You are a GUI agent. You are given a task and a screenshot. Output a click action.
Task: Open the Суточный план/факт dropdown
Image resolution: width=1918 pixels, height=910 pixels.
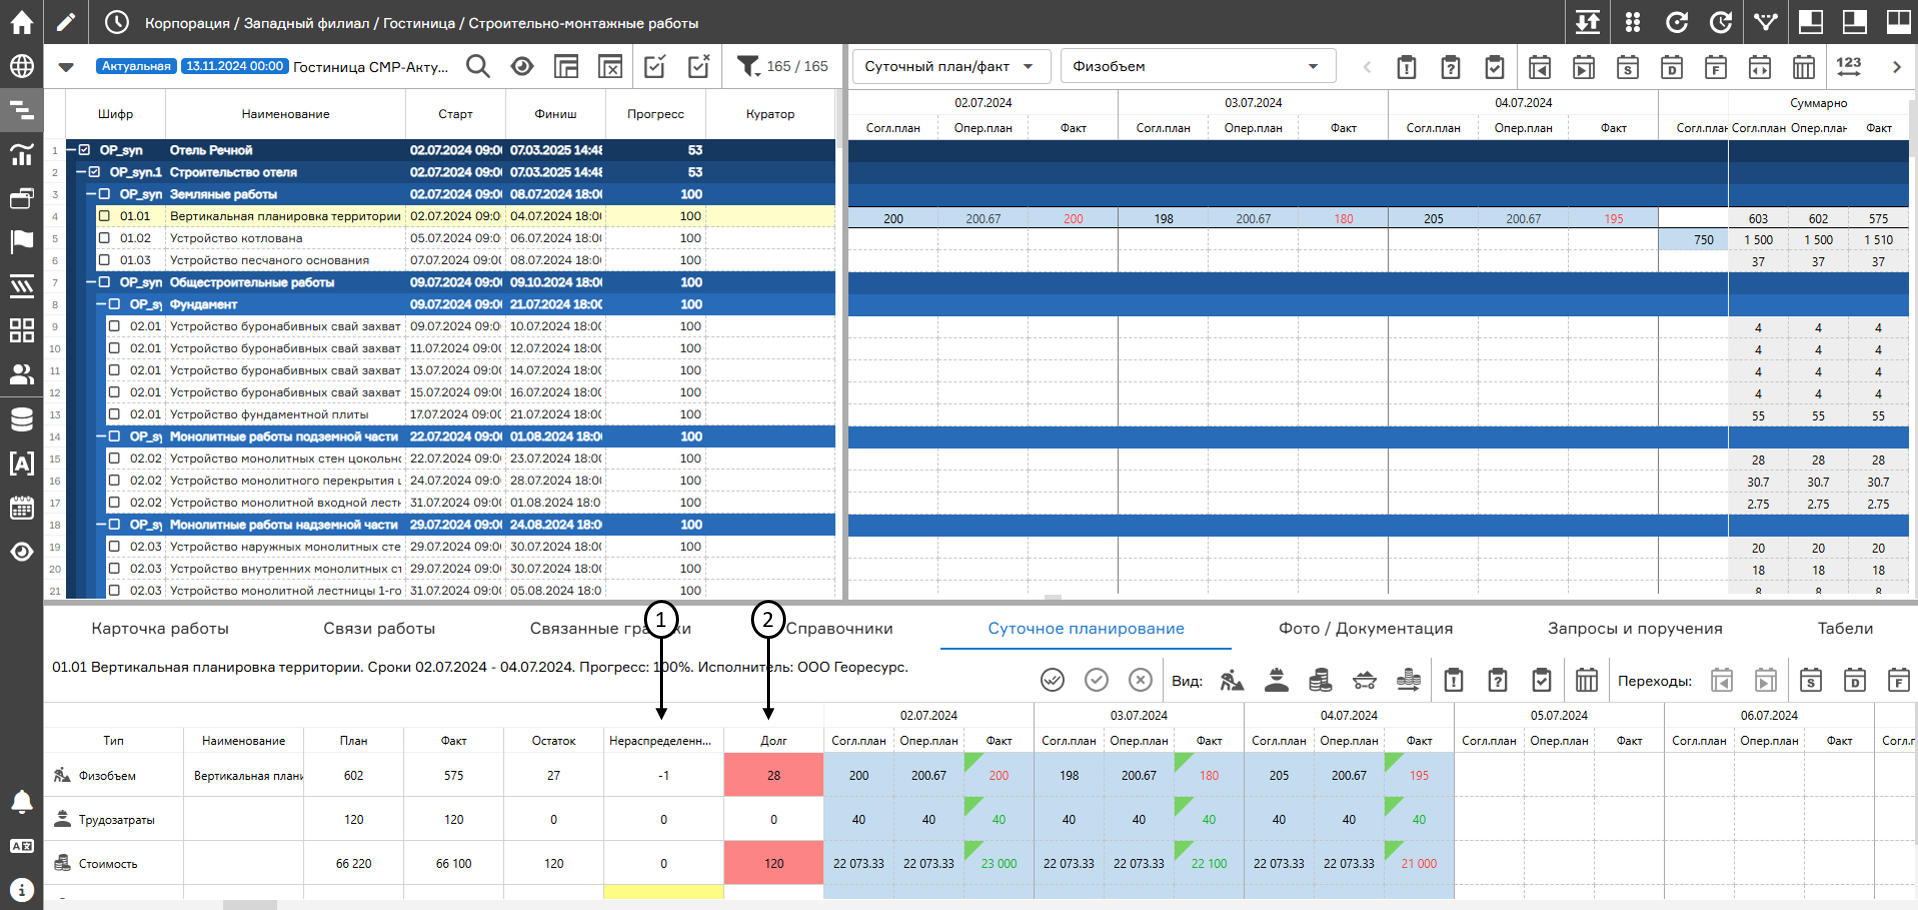(950, 66)
